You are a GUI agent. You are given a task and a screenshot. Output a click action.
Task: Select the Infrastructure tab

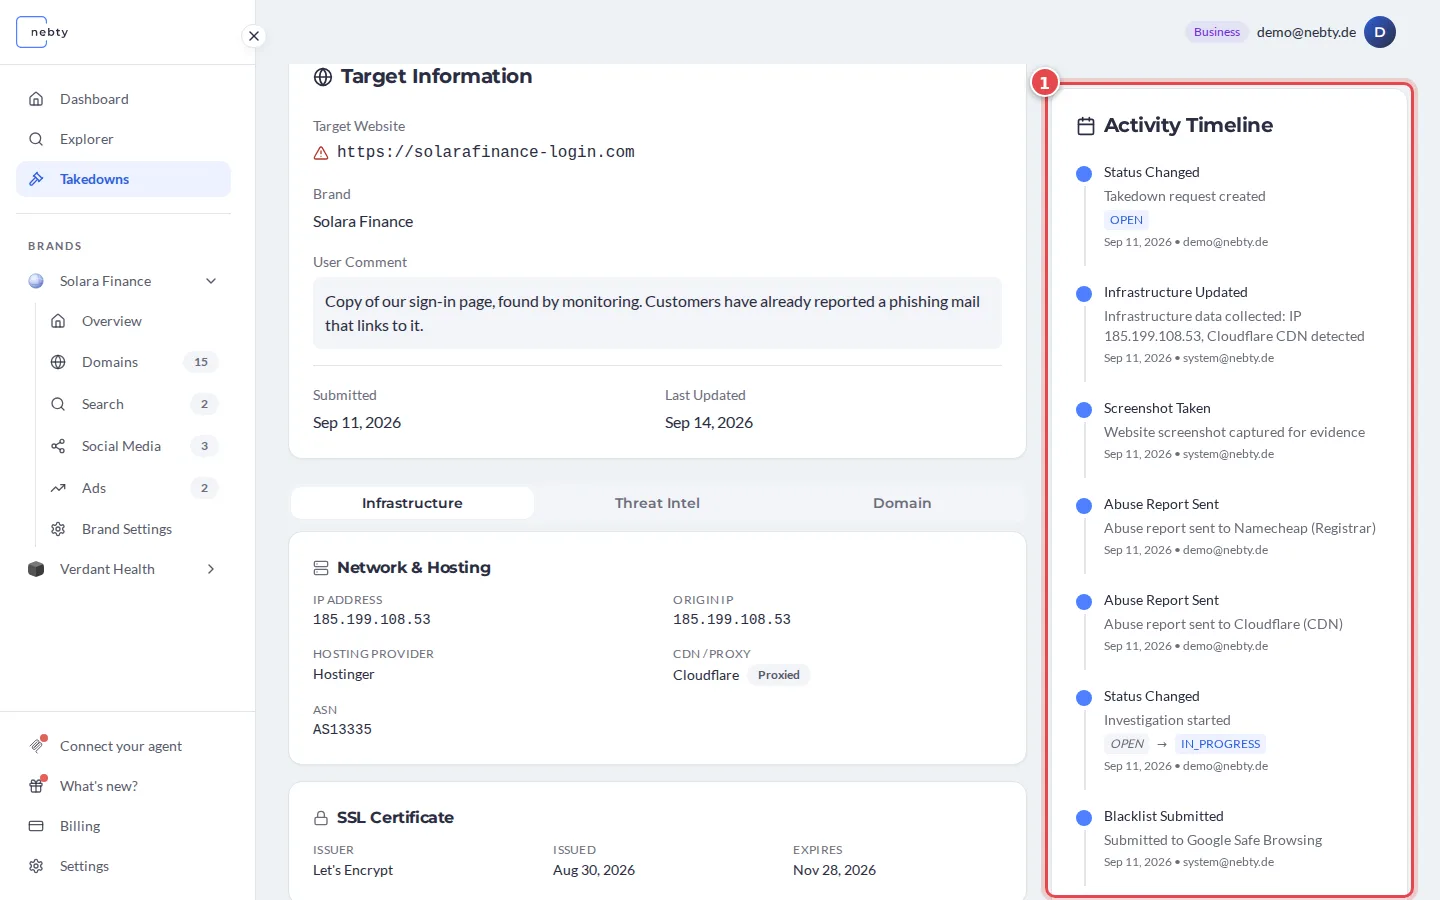[412, 503]
